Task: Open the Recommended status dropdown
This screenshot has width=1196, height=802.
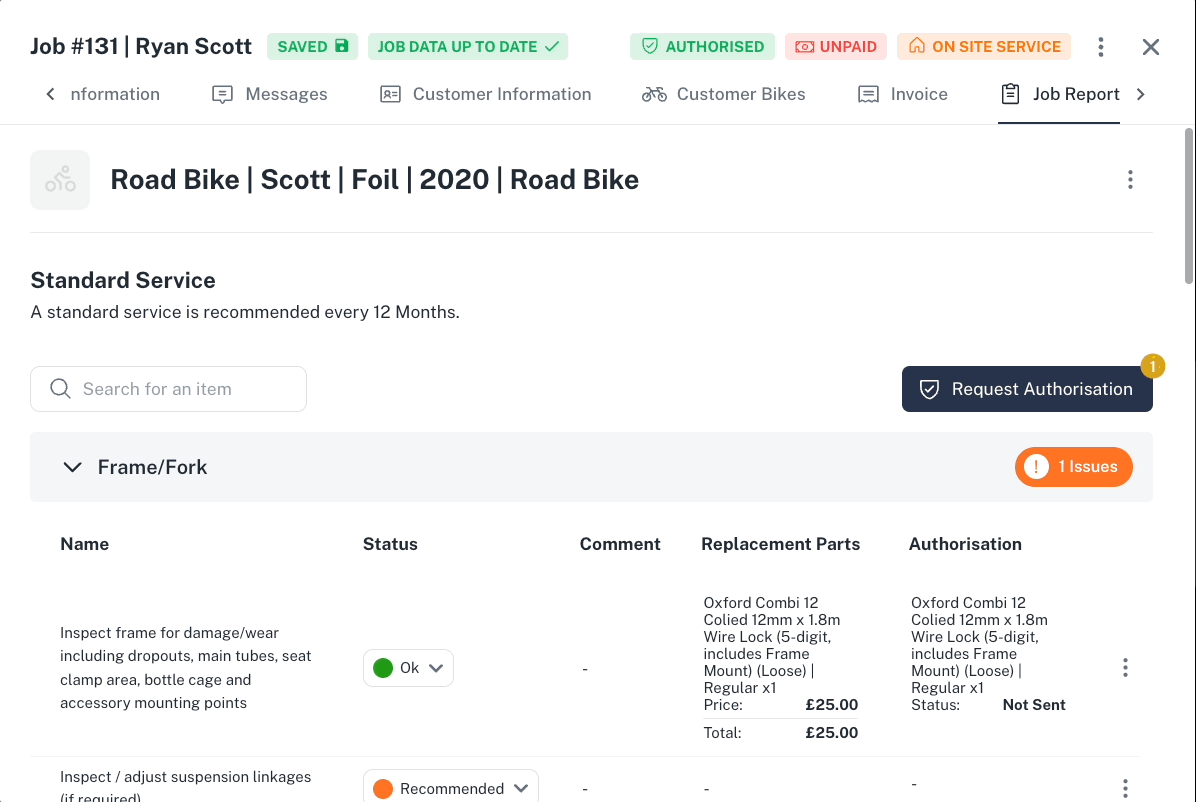Action: pyautogui.click(x=450, y=788)
